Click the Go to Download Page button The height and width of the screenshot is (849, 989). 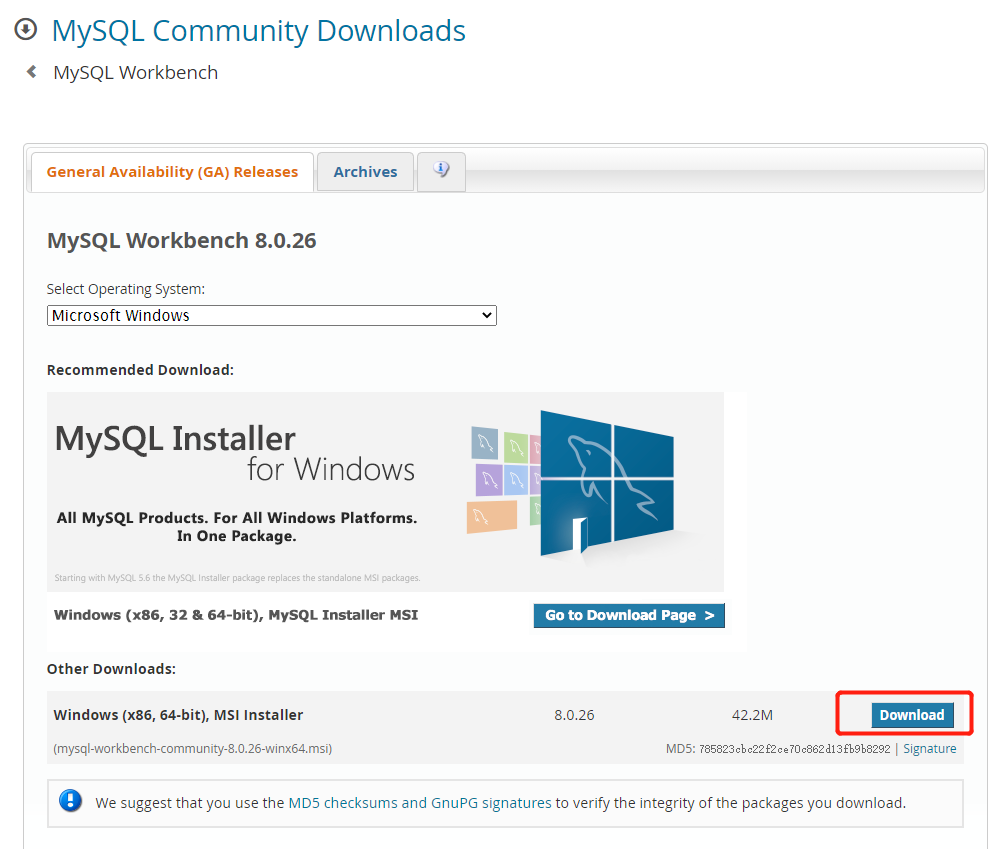pos(629,616)
